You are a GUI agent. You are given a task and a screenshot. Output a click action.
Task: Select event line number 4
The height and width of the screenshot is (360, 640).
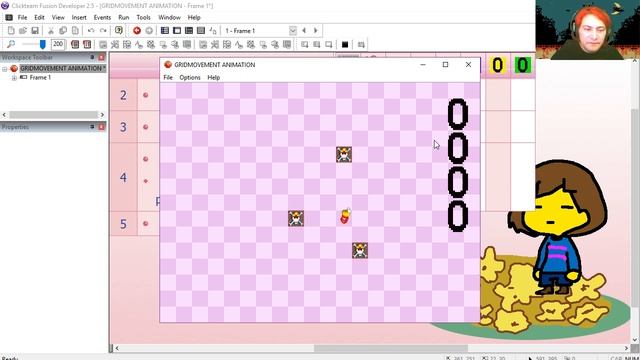[123, 177]
